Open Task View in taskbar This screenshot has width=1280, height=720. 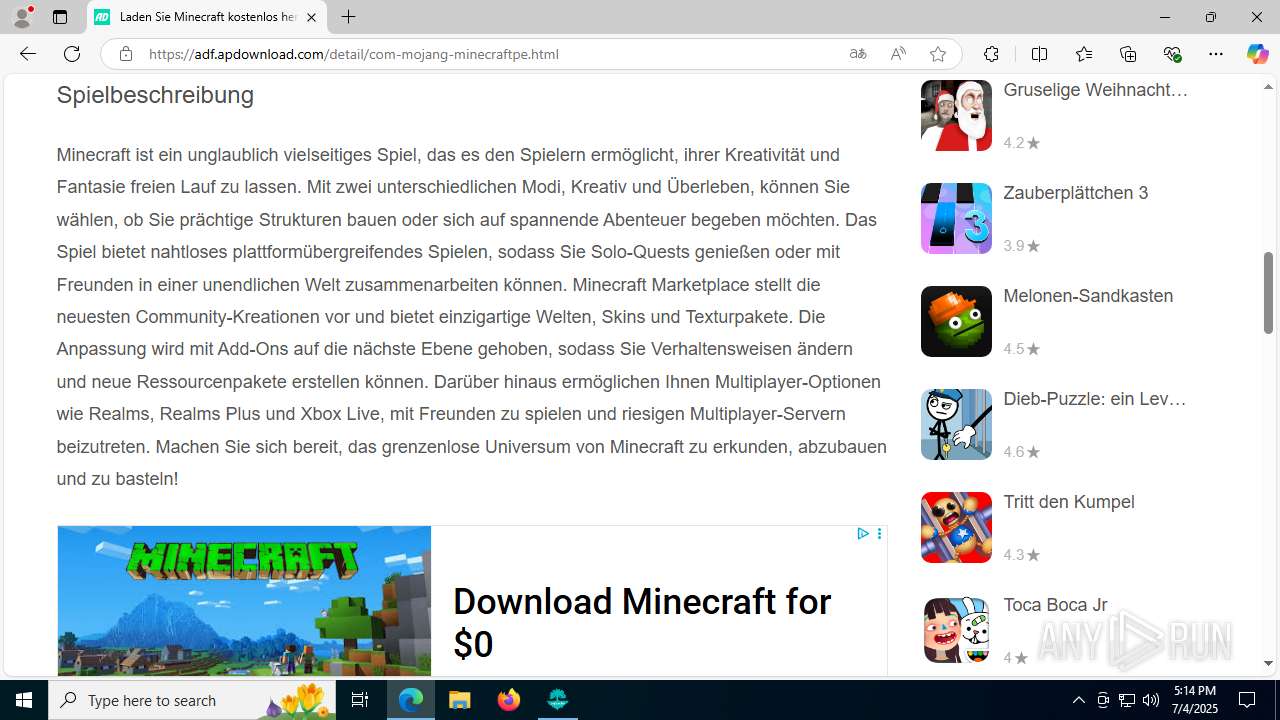pos(360,700)
